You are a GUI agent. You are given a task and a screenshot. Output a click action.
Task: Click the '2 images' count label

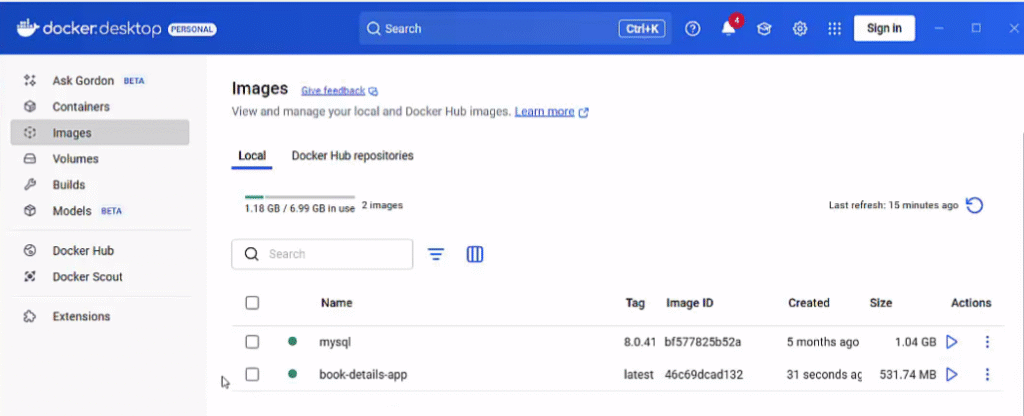coord(382,206)
